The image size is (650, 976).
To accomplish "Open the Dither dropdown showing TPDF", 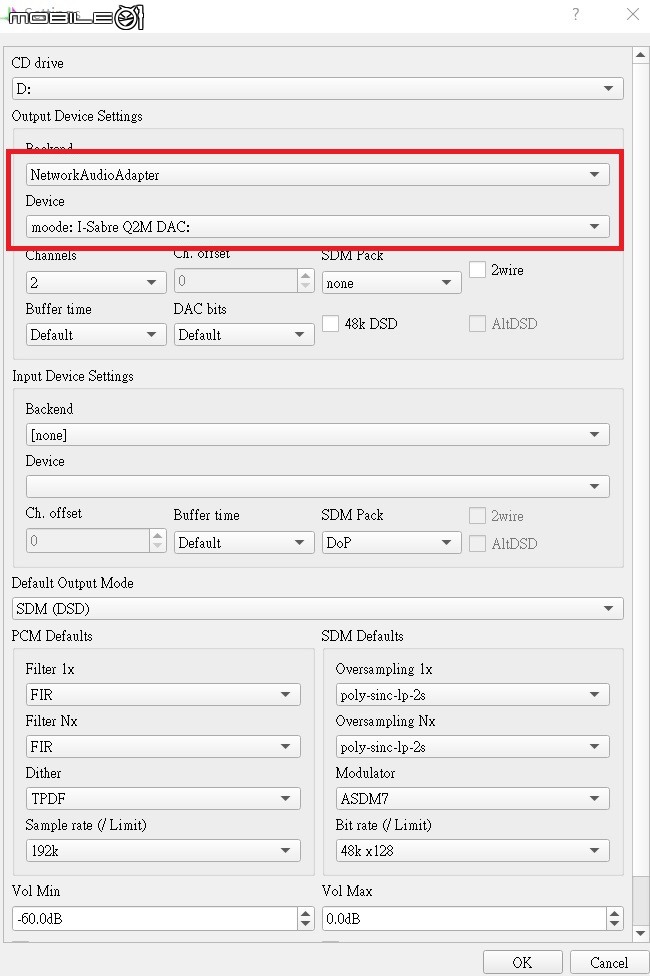I will pyautogui.click(x=163, y=798).
